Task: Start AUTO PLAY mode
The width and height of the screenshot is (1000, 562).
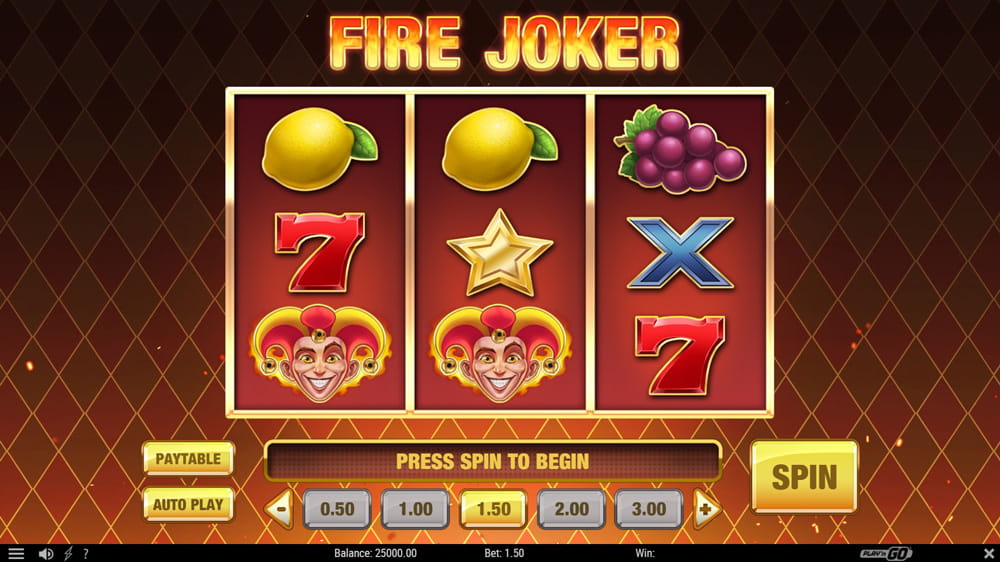Action: click(188, 505)
